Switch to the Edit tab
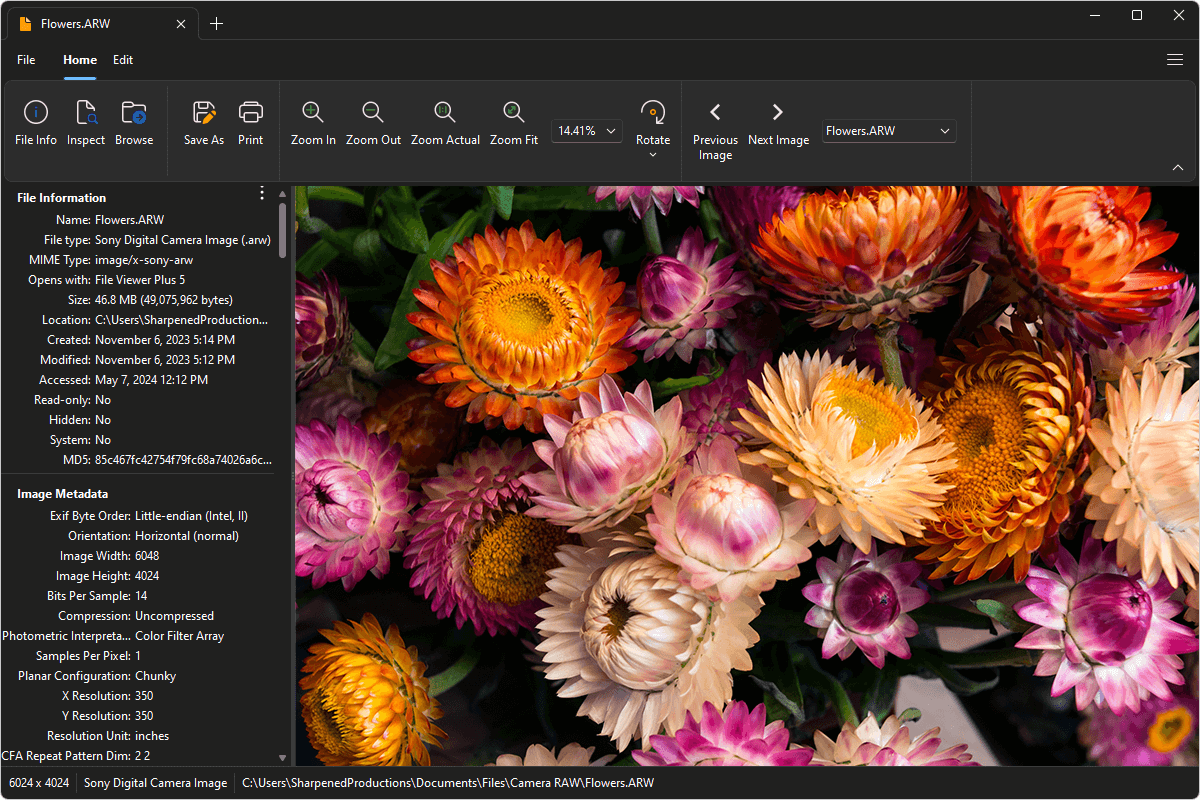The height and width of the screenshot is (800, 1200). [123, 60]
